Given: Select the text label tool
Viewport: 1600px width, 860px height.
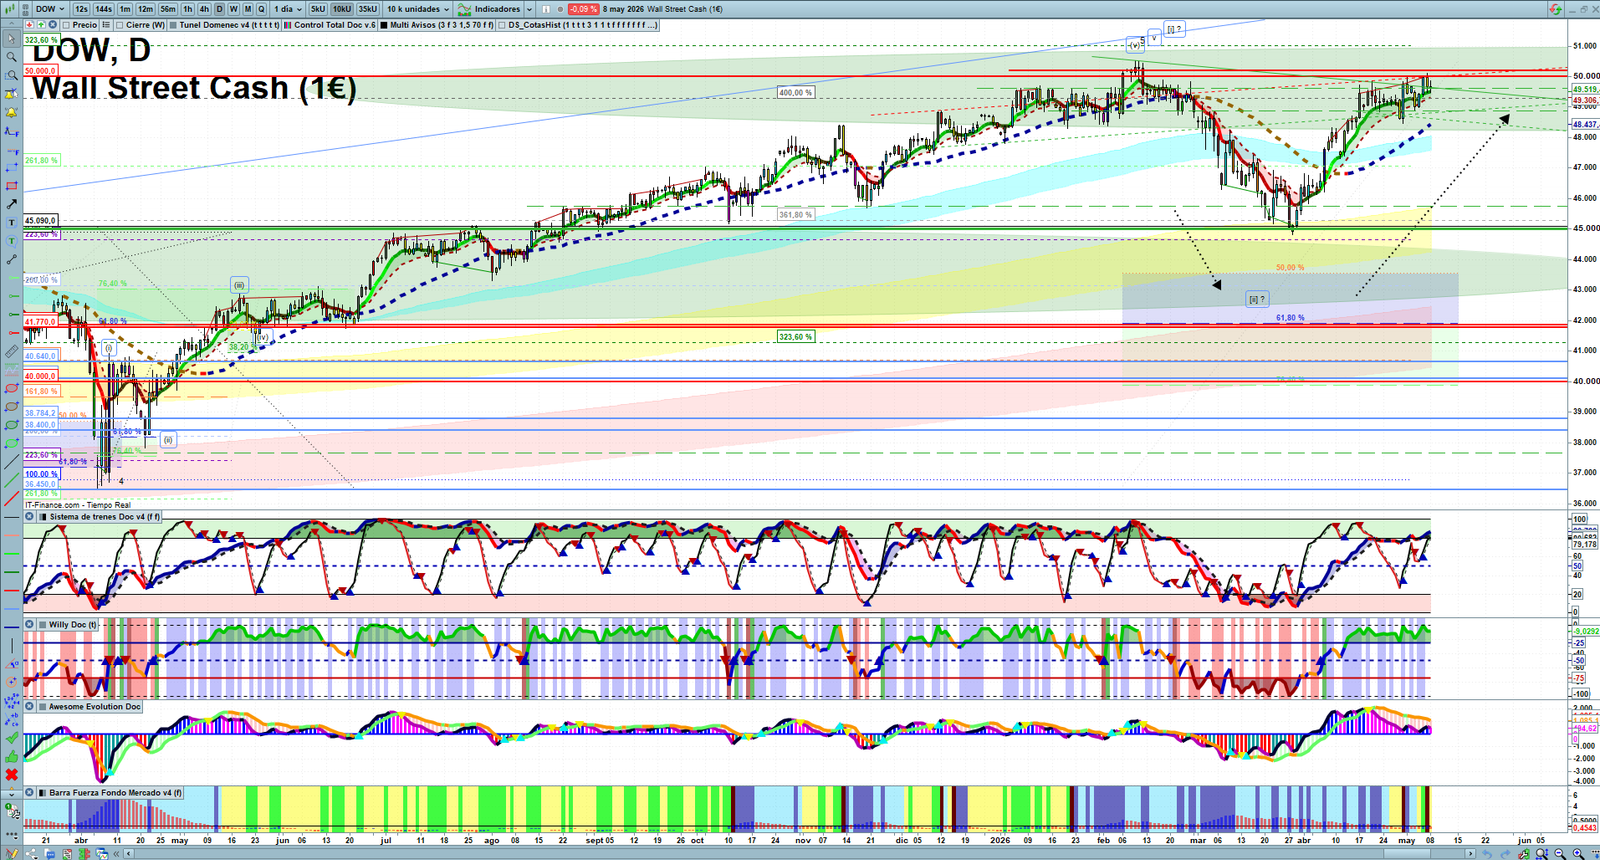Looking at the screenshot, I should point(11,222).
